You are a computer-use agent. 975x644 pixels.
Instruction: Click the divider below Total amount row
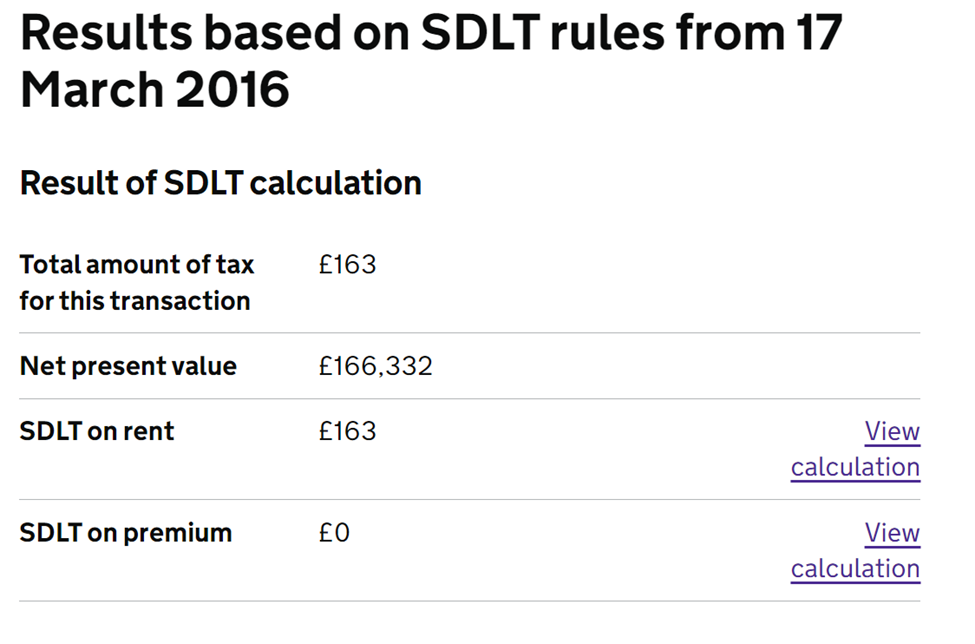pos(470,332)
